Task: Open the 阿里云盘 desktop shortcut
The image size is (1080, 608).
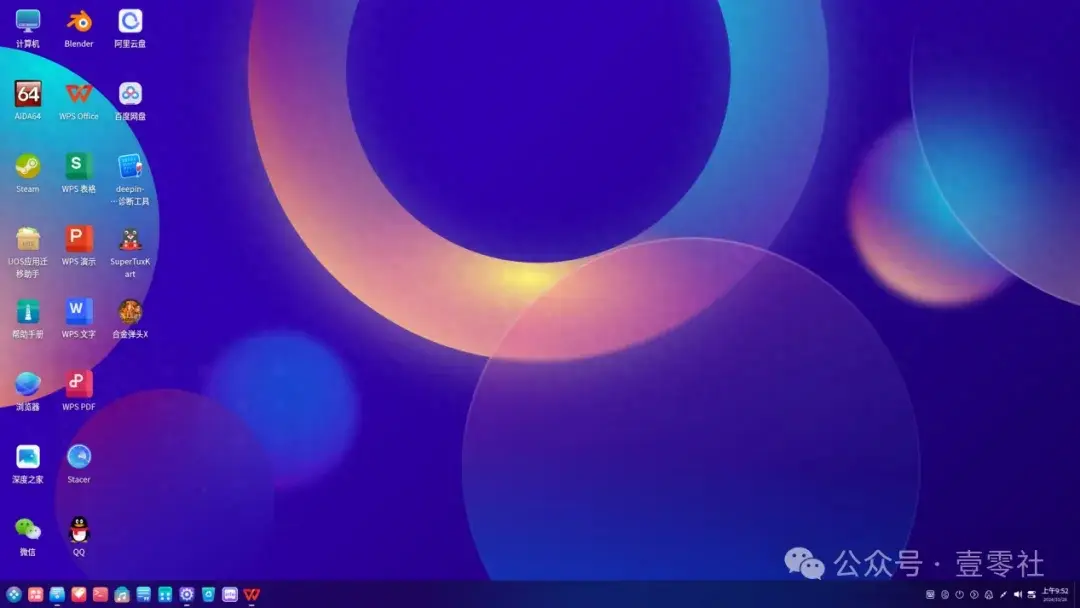Action: point(130,28)
